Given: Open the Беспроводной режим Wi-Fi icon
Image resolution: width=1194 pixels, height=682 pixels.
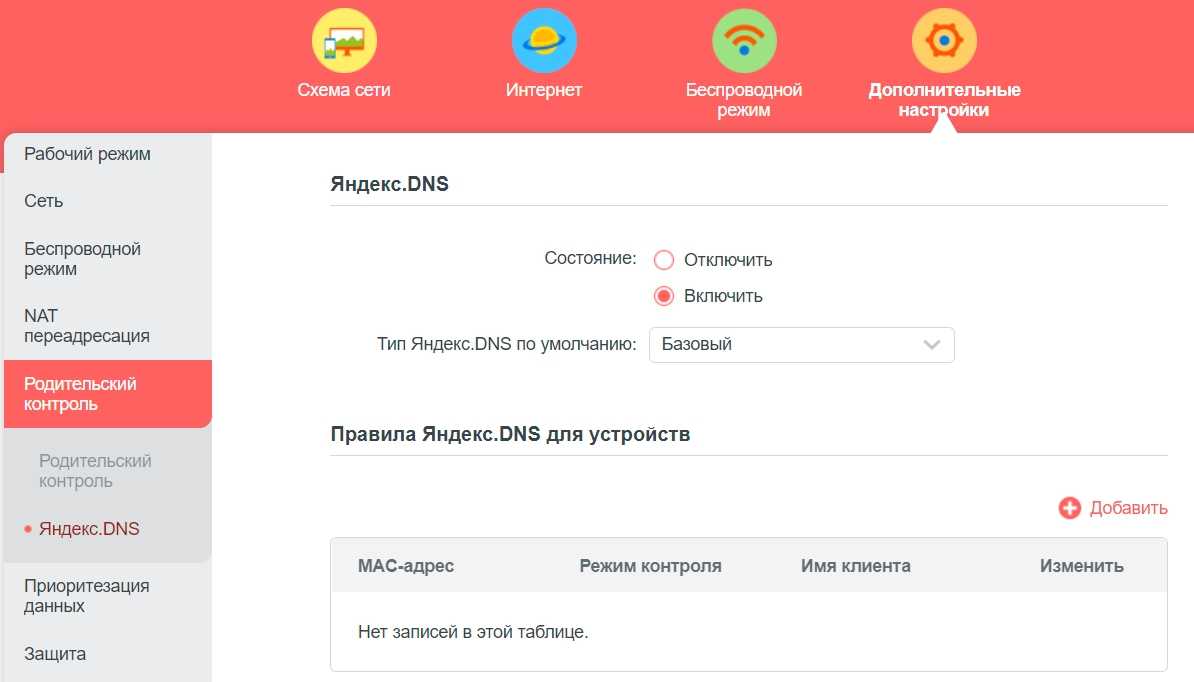Looking at the screenshot, I should tap(744, 40).
